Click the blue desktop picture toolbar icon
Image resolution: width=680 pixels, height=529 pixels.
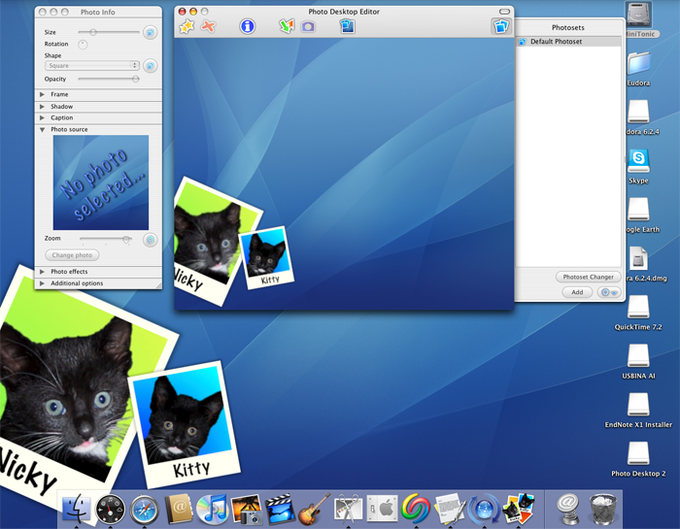click(347, 26)
